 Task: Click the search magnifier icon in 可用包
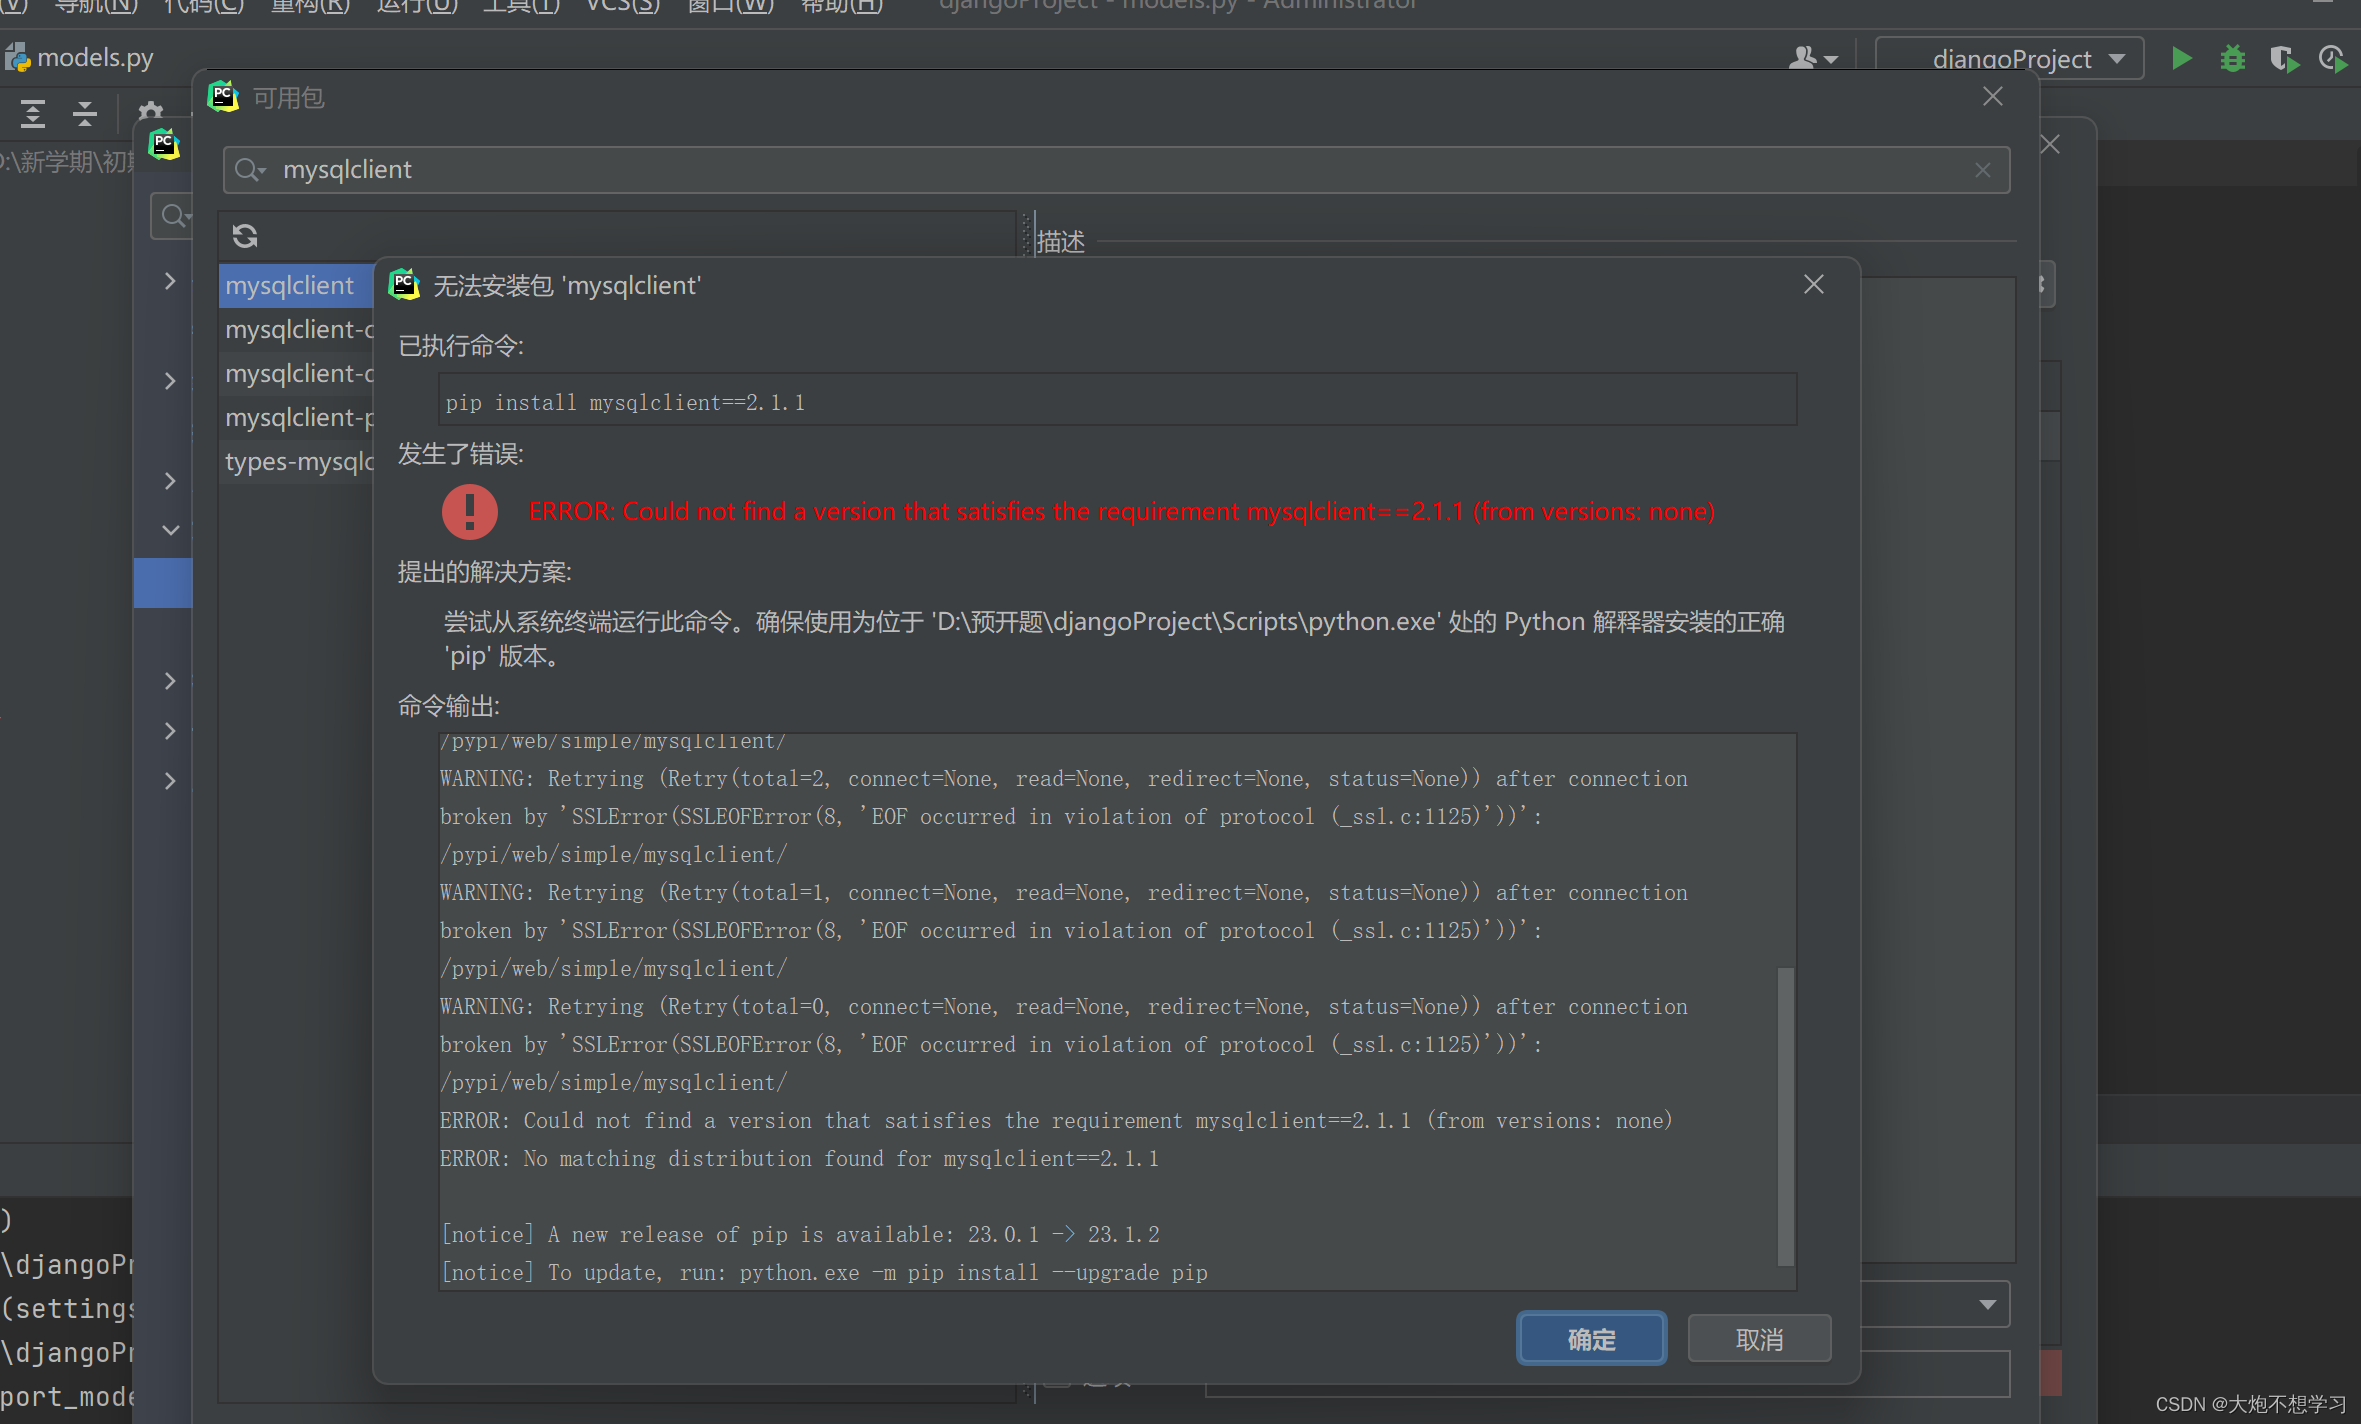[x=249, y=170]
